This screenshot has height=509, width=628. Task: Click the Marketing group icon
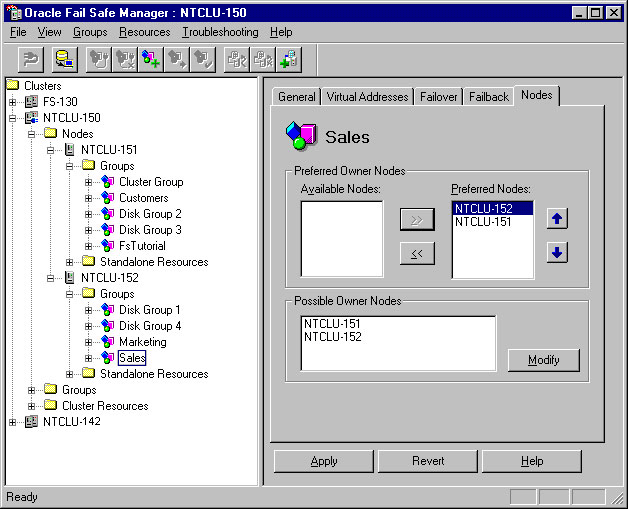tap(107, 342)
